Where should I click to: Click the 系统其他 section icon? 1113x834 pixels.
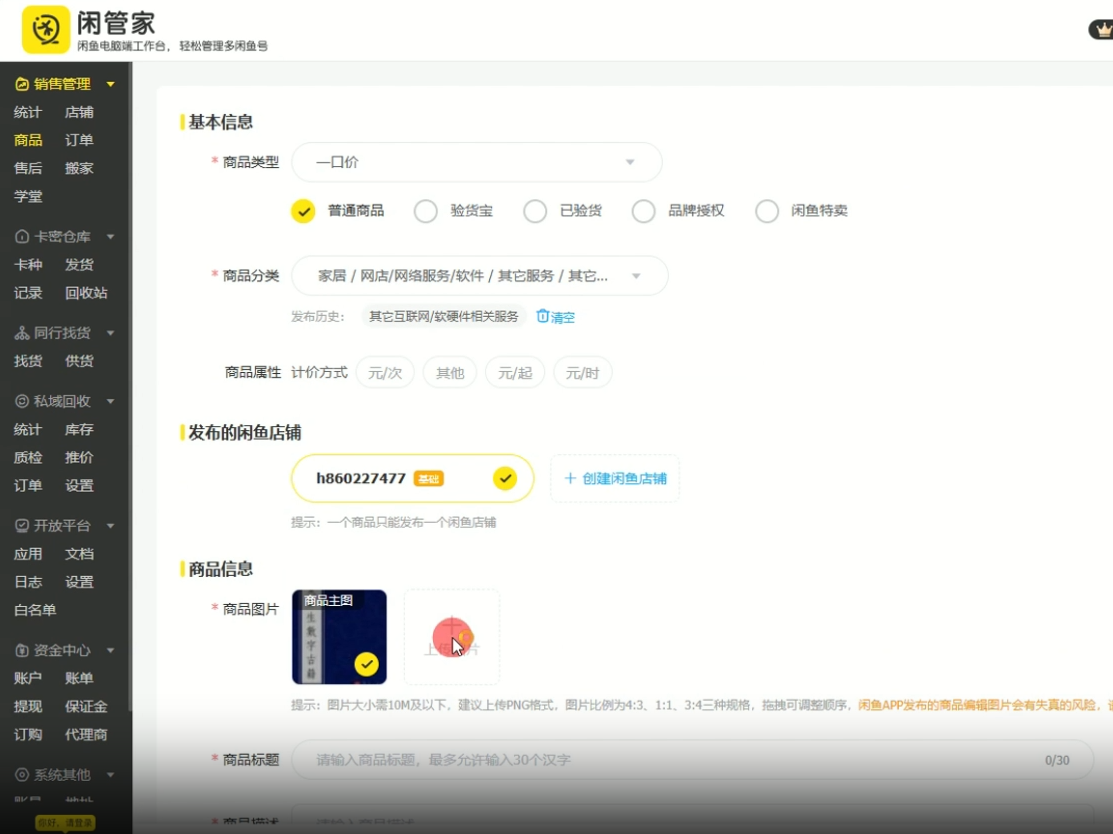(x=22, y=774)
